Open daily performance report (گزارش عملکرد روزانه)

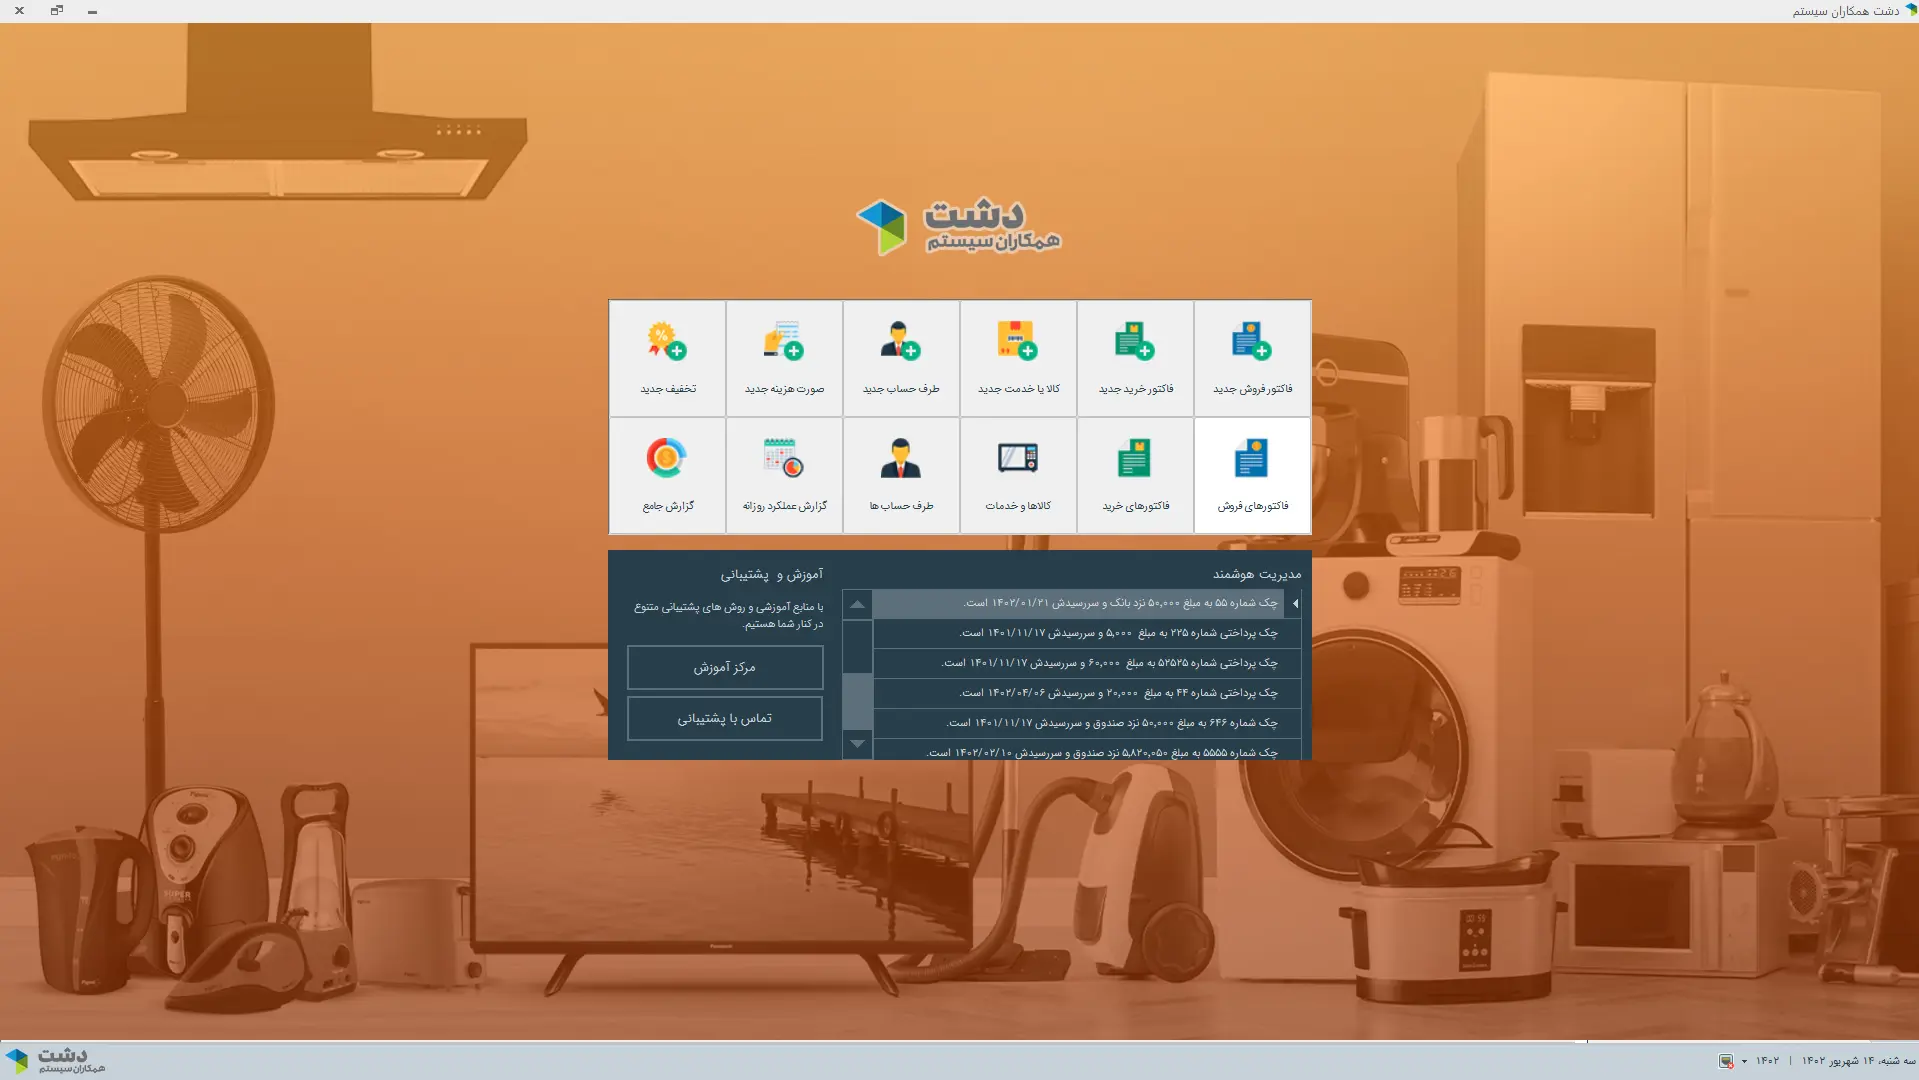784,475
